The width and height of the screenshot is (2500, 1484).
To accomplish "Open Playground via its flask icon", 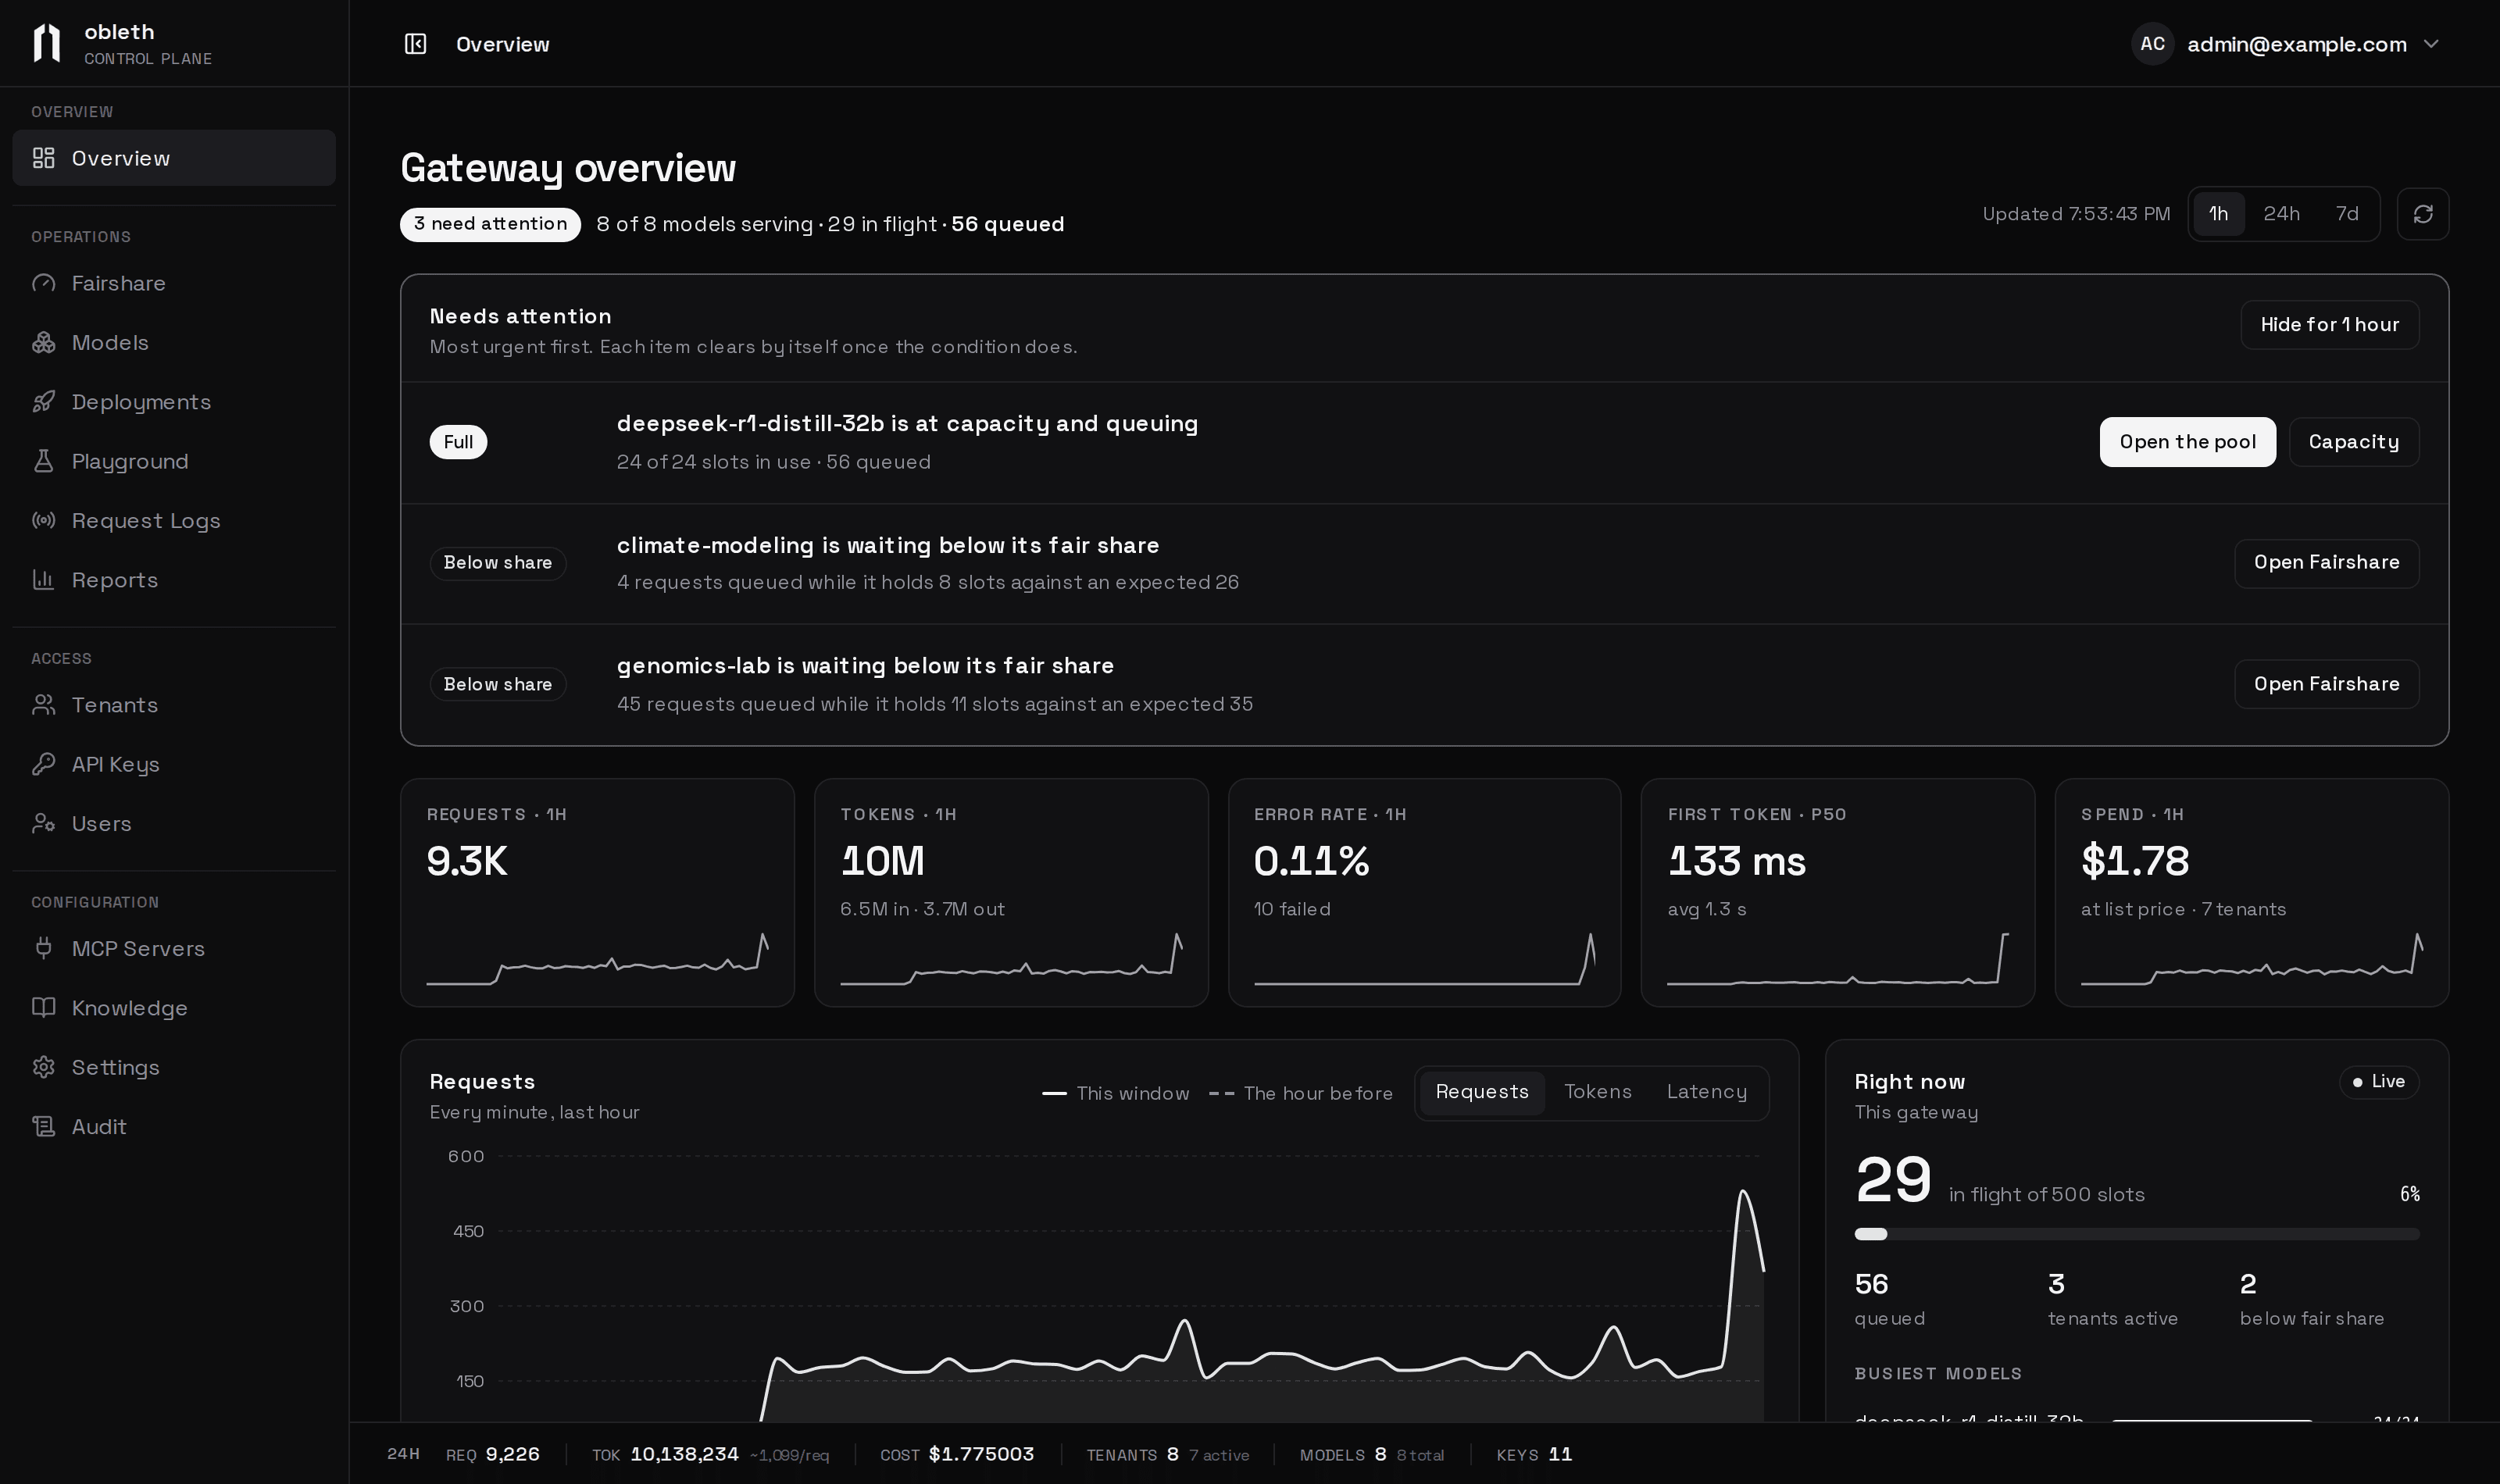I will (43, 461).
